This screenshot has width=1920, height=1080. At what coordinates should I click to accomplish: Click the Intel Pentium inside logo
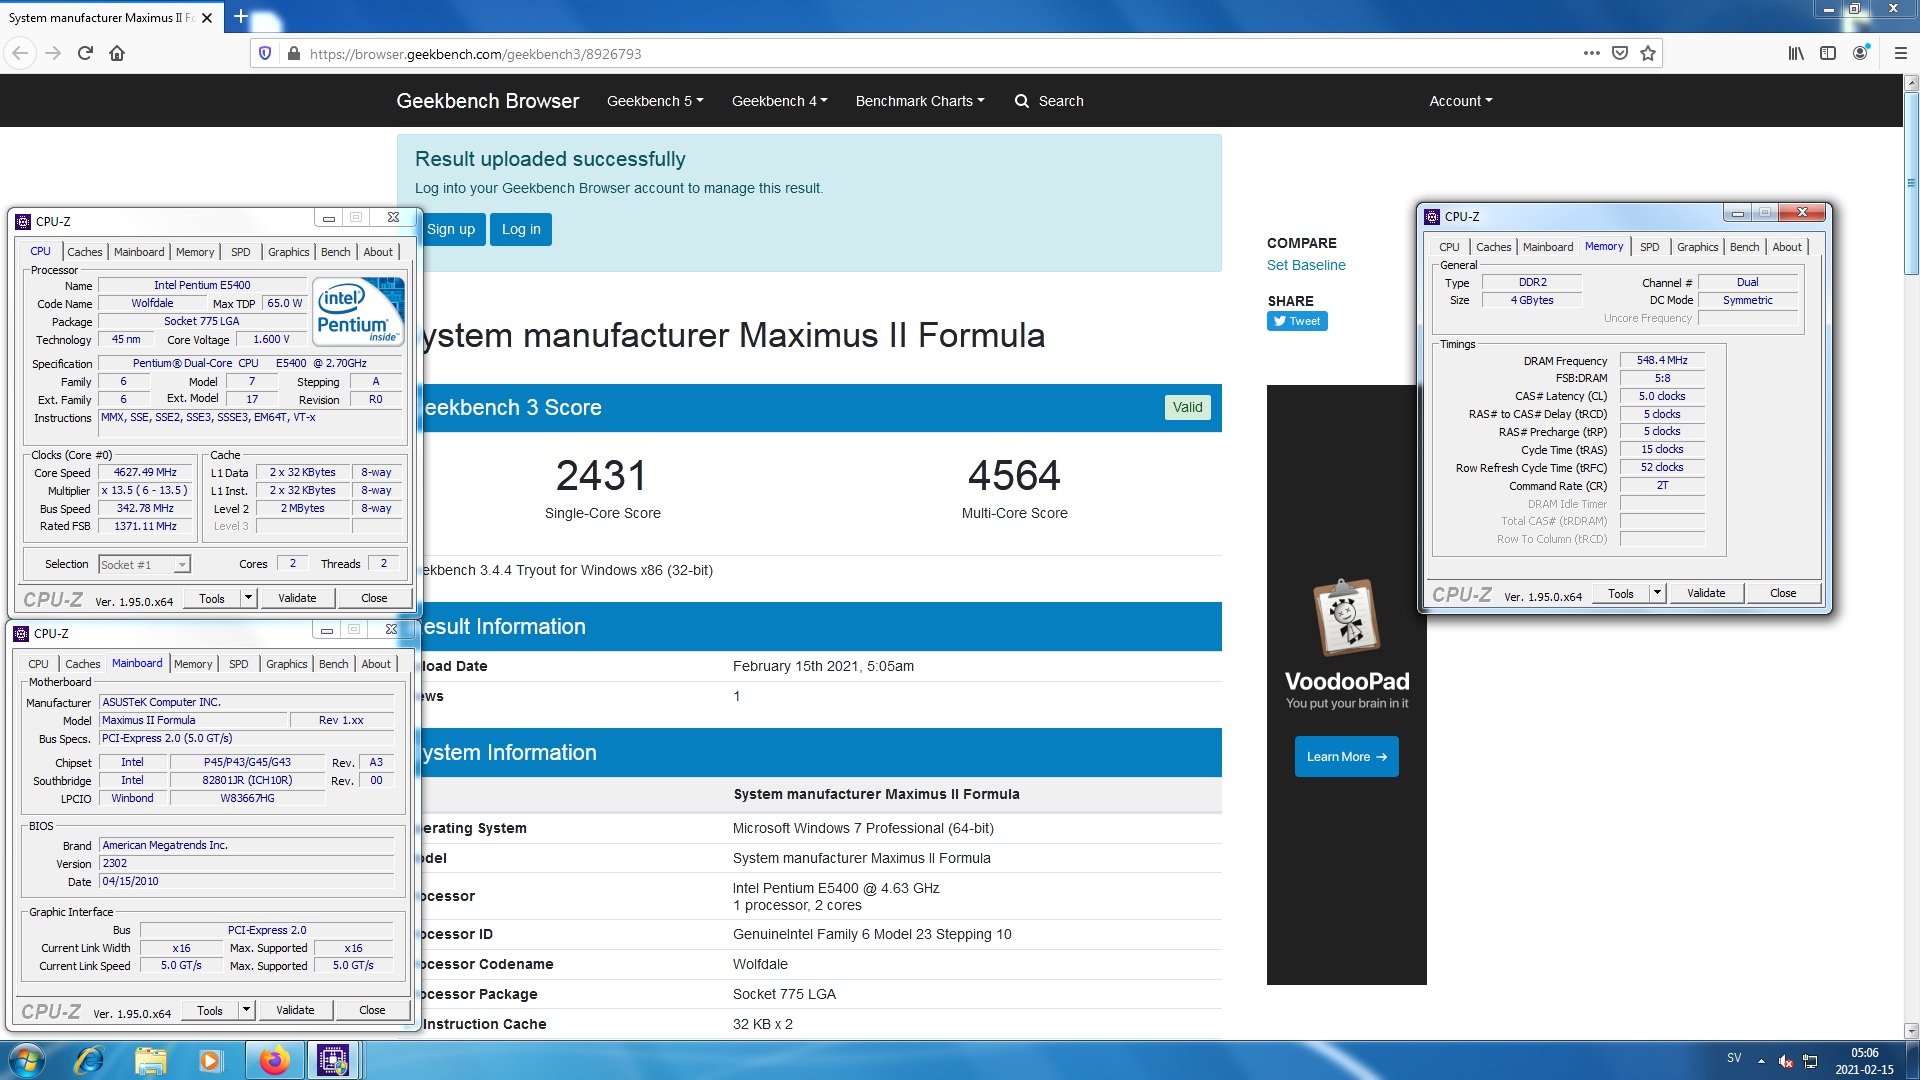[359, 312]
